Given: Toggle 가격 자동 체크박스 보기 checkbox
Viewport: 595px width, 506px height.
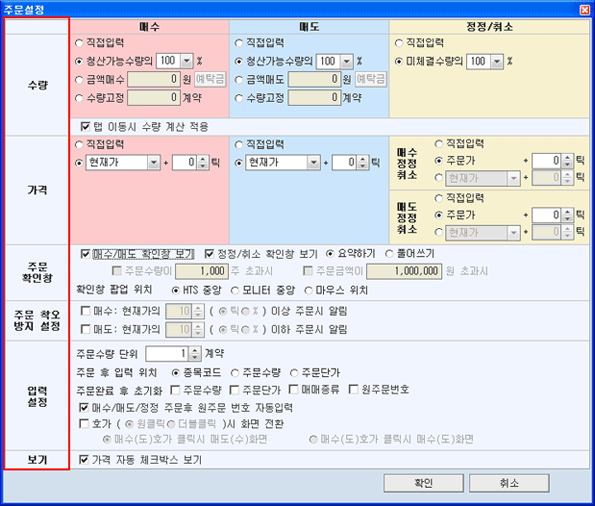Looking at the screenshot, I should point(84,460).
